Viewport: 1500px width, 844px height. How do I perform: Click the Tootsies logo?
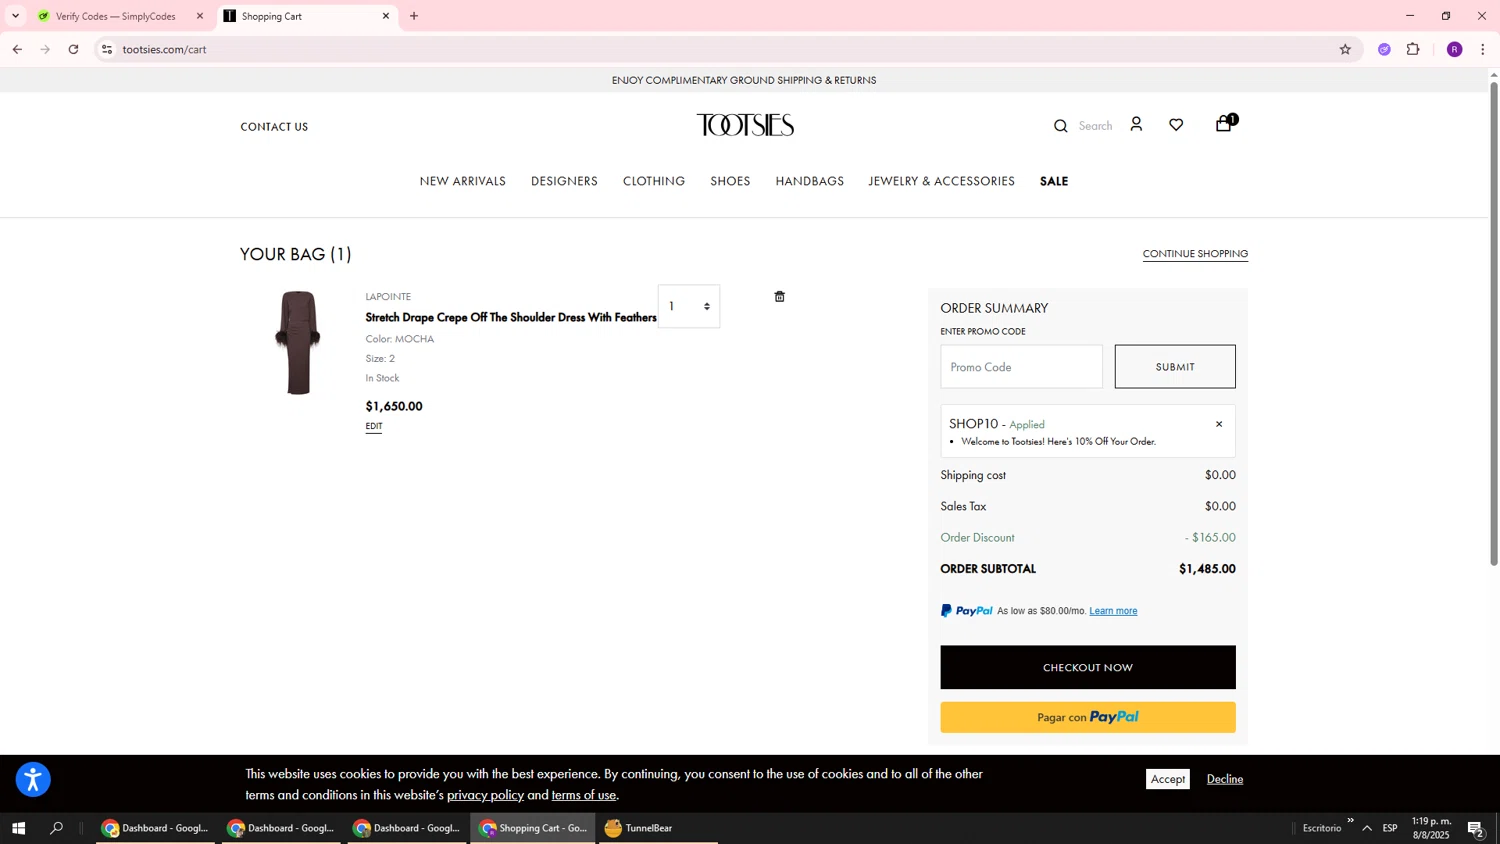pos(745,125)
